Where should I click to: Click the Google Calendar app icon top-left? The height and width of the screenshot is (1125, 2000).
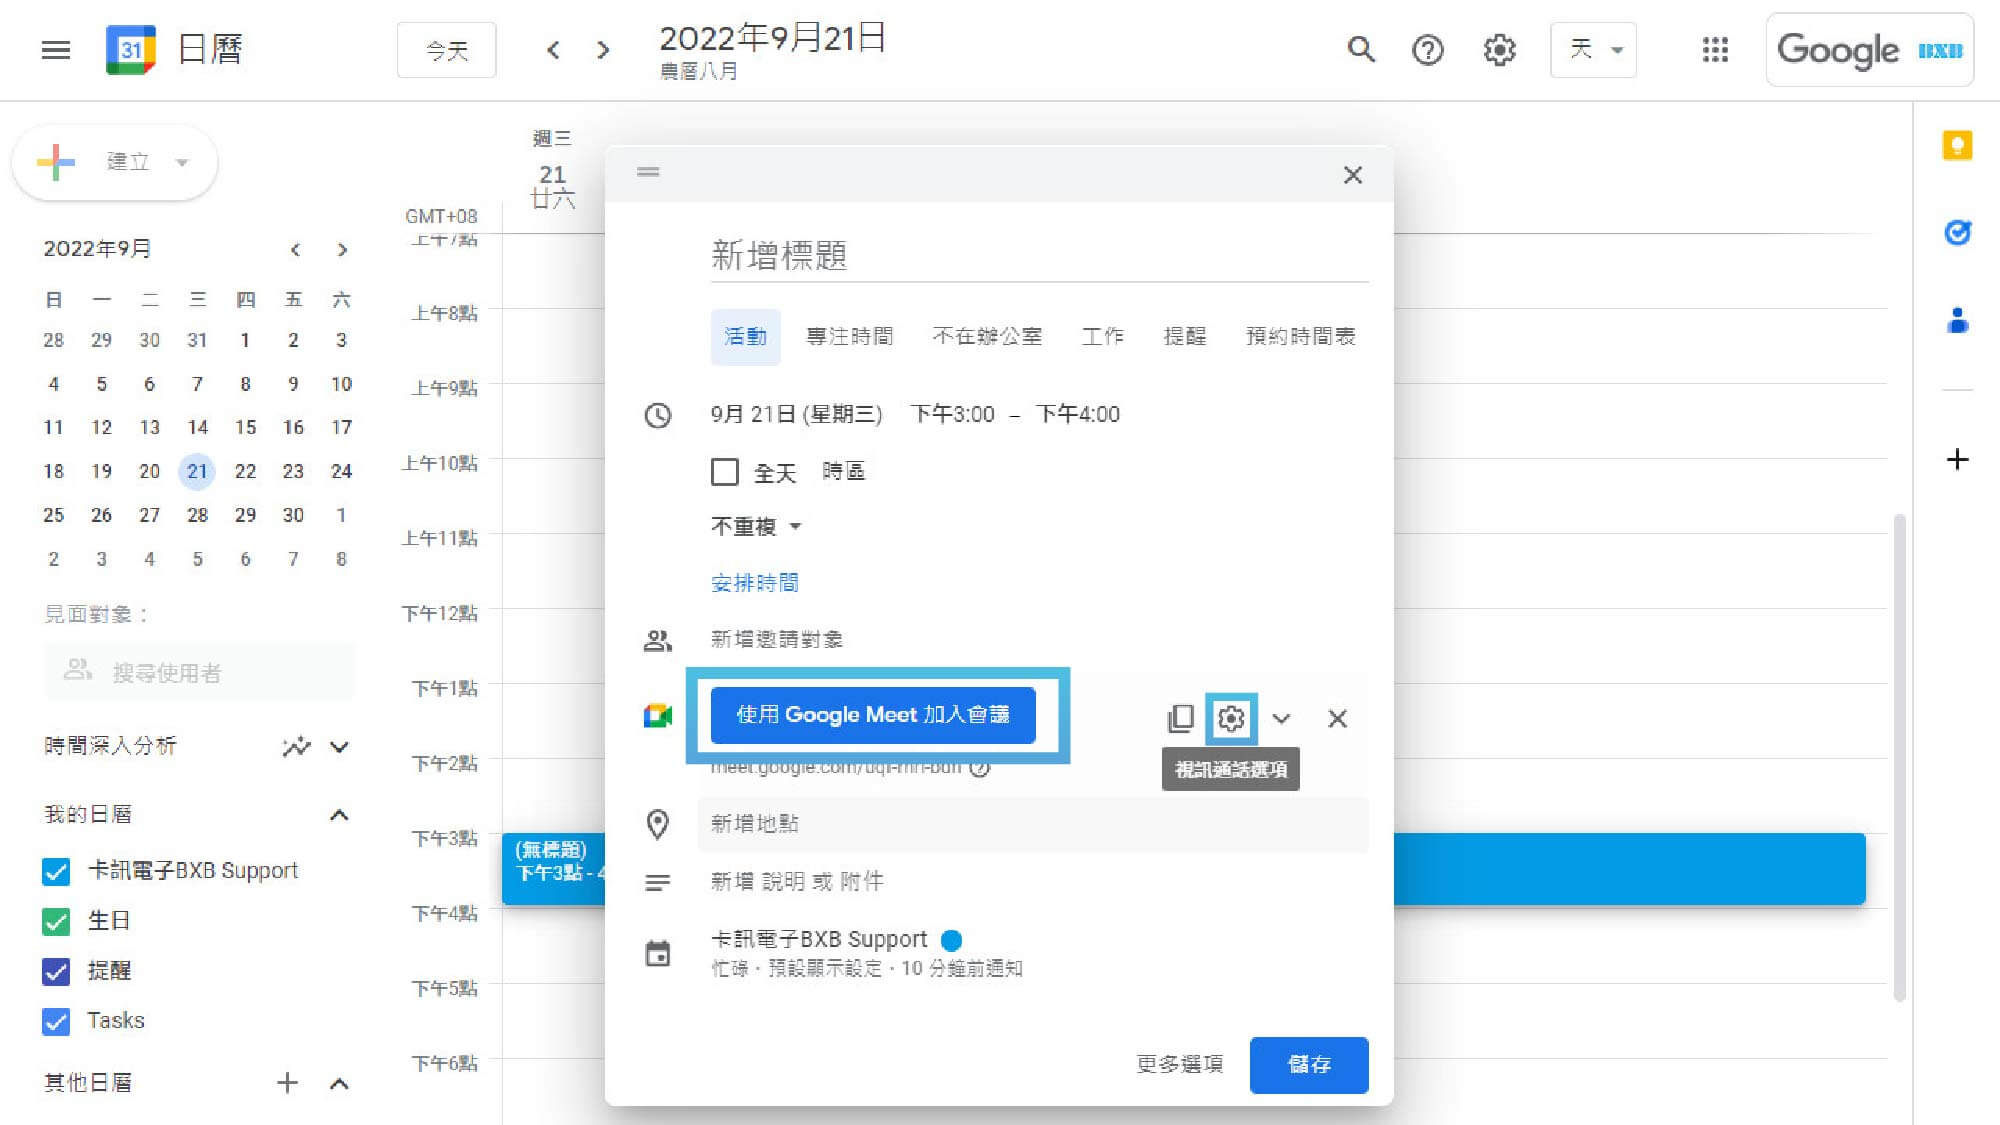[x=128, y=49]
